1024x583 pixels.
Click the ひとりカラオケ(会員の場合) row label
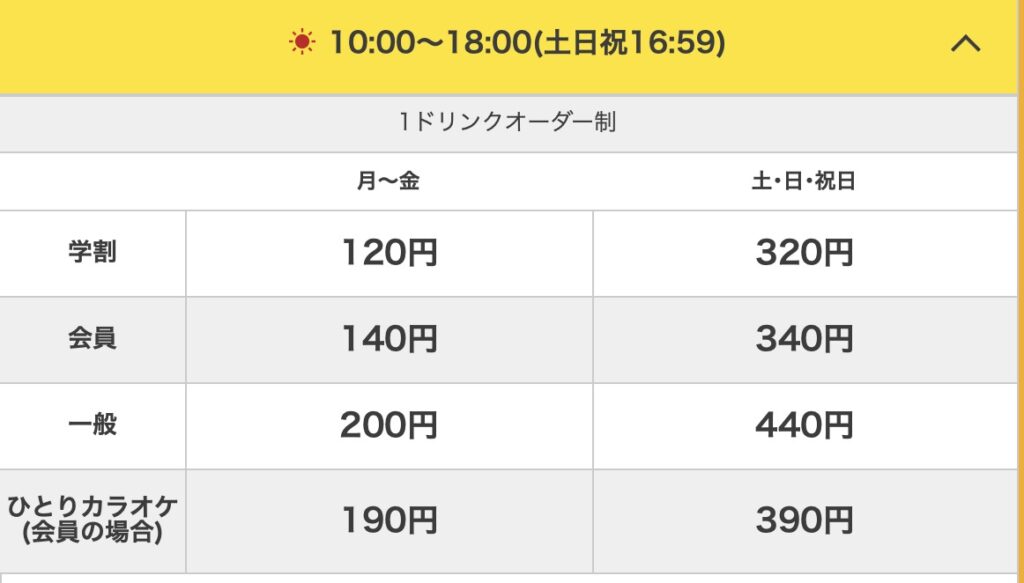92,521
